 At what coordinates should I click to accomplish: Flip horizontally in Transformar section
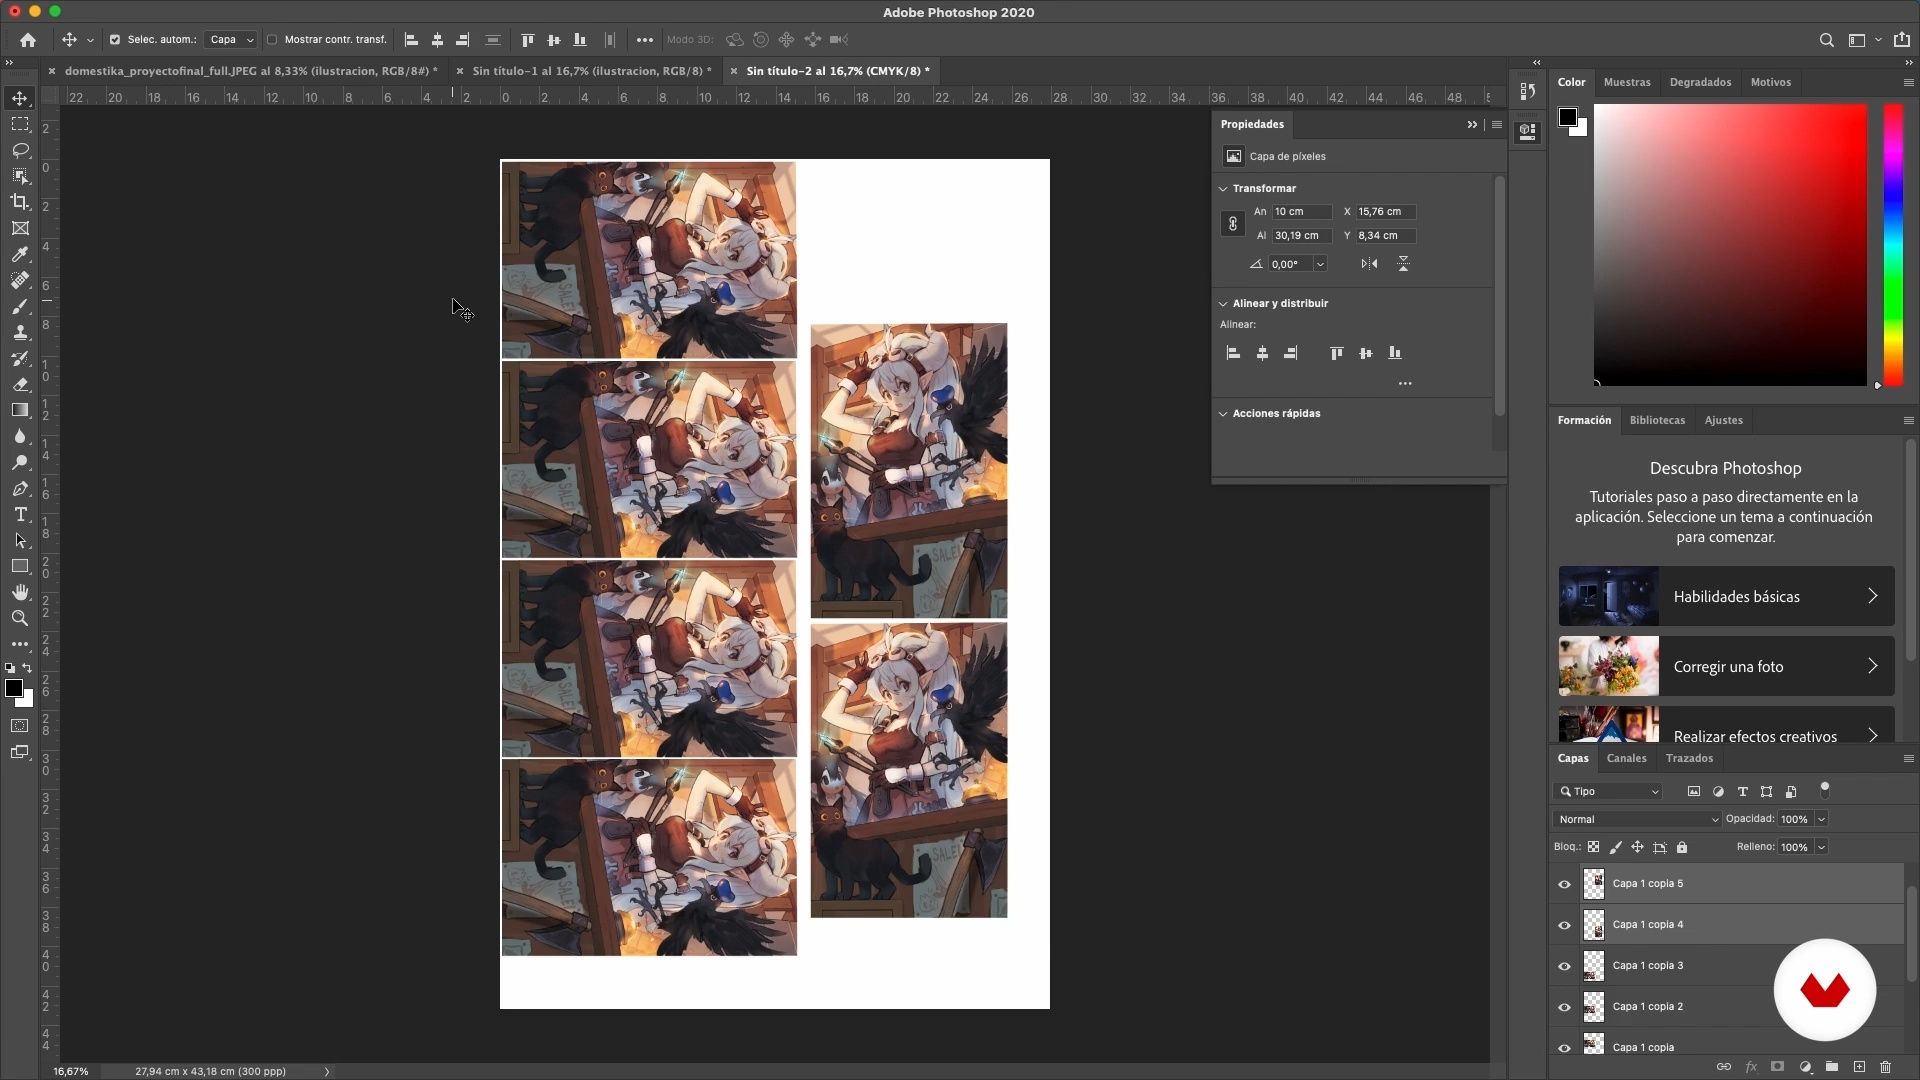[x=1369, y=264]
